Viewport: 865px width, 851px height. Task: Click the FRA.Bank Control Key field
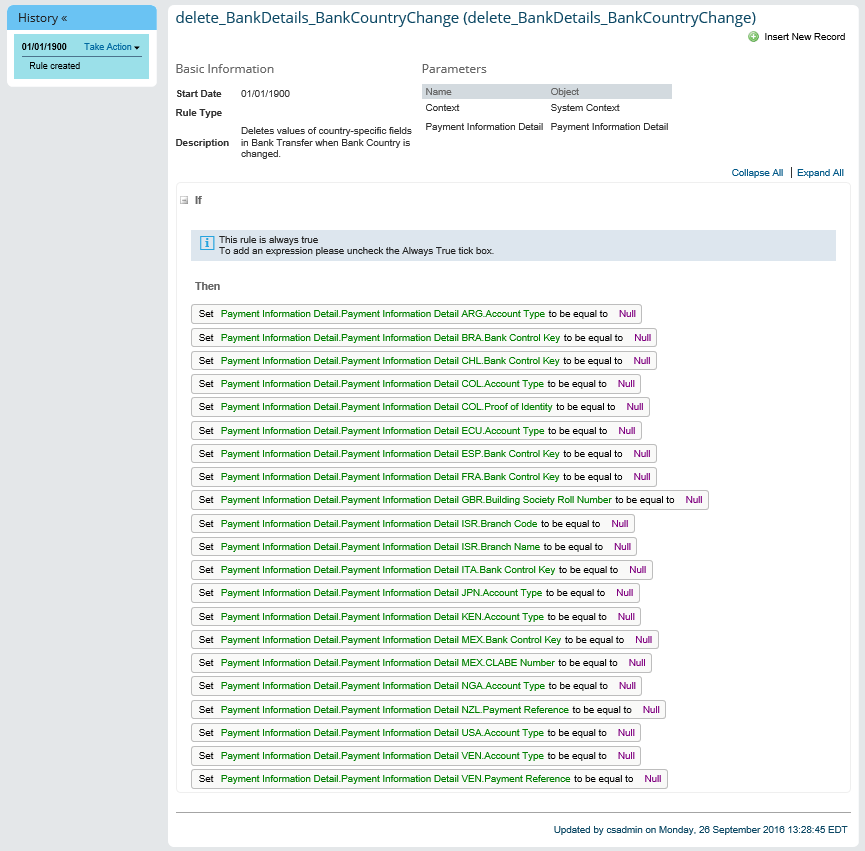(390, 477)
